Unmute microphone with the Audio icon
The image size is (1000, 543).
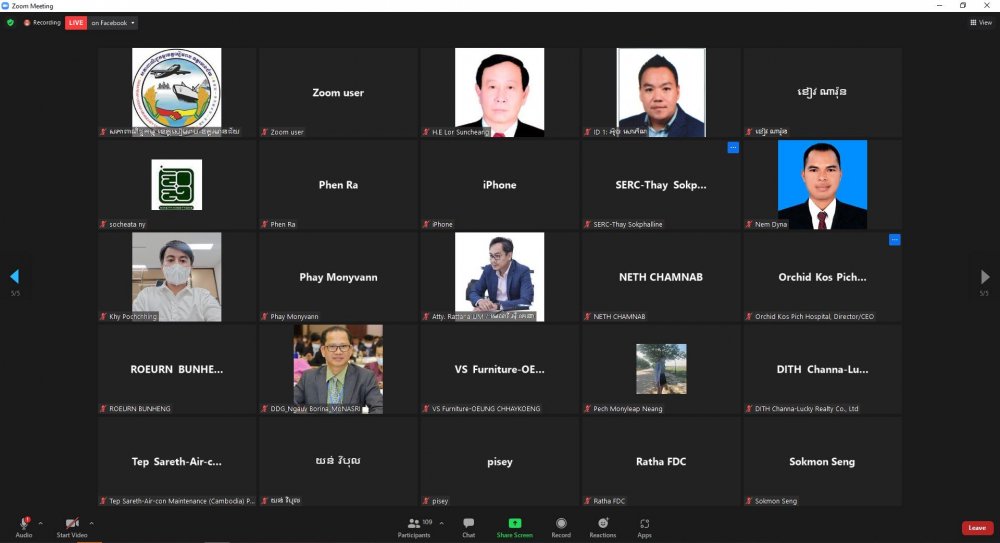[x=23, y=525]
